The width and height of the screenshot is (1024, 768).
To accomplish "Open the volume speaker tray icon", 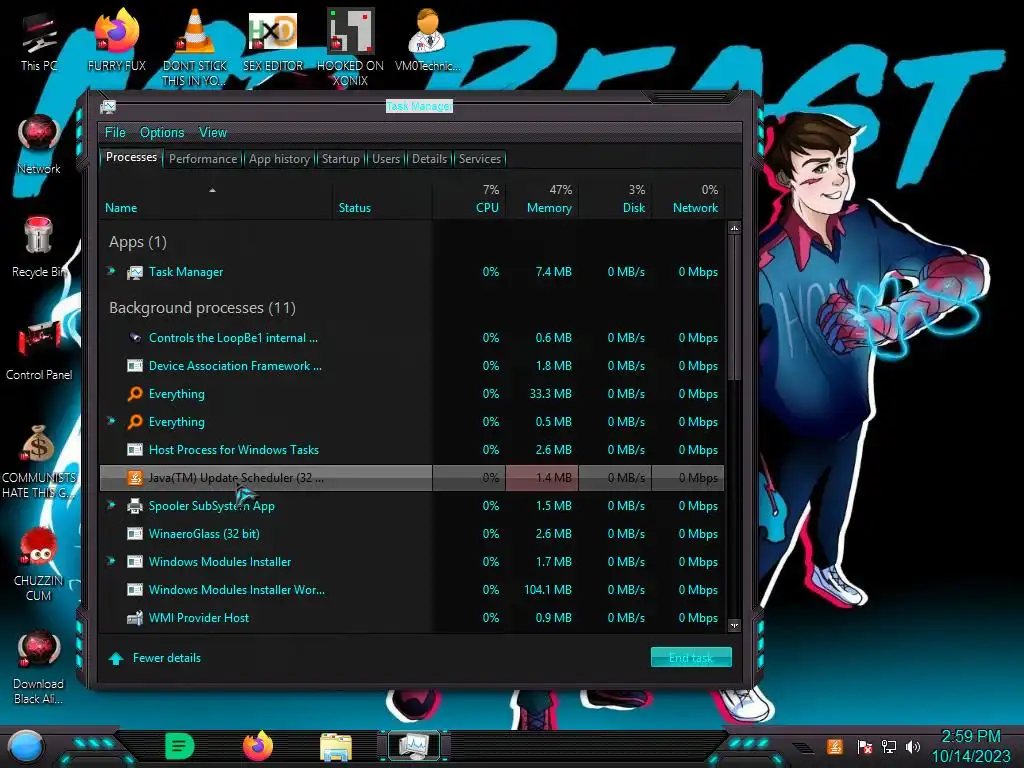I will coord(913,746).
